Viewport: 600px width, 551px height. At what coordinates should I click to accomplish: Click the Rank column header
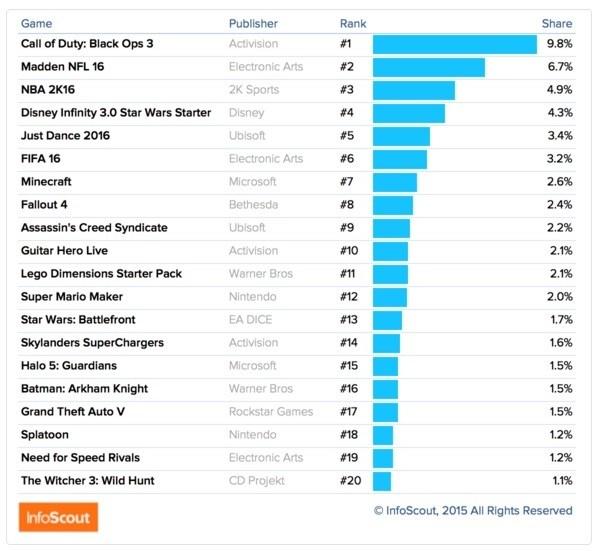tap(353, 24)
